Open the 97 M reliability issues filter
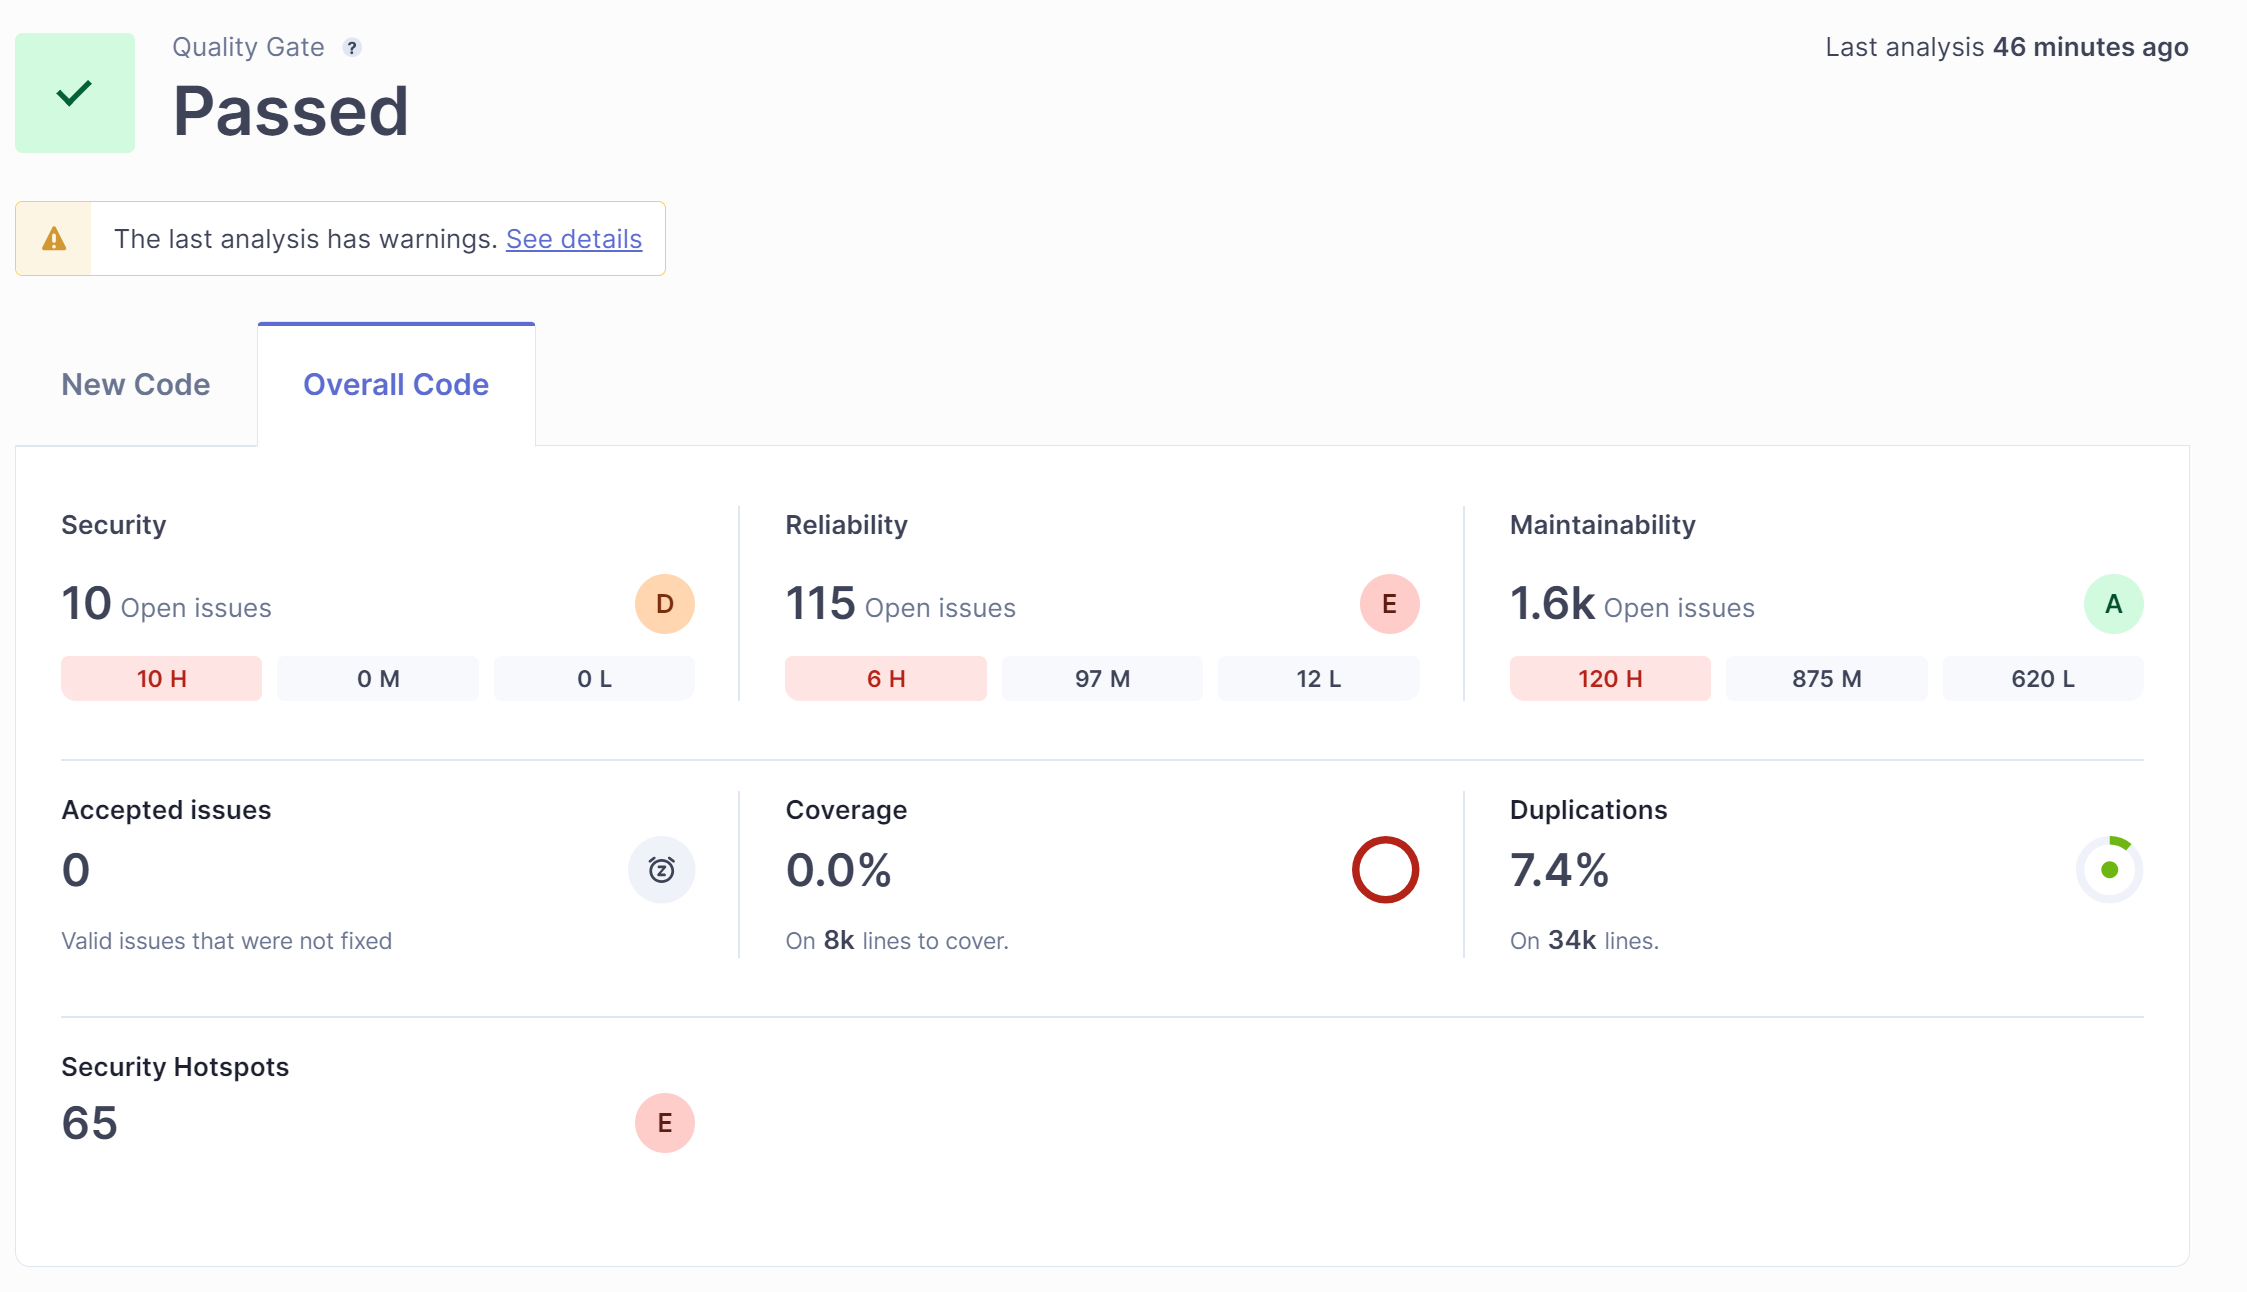The height and width of the screenshot is (1292, 2247). [x=1102, y=679]
